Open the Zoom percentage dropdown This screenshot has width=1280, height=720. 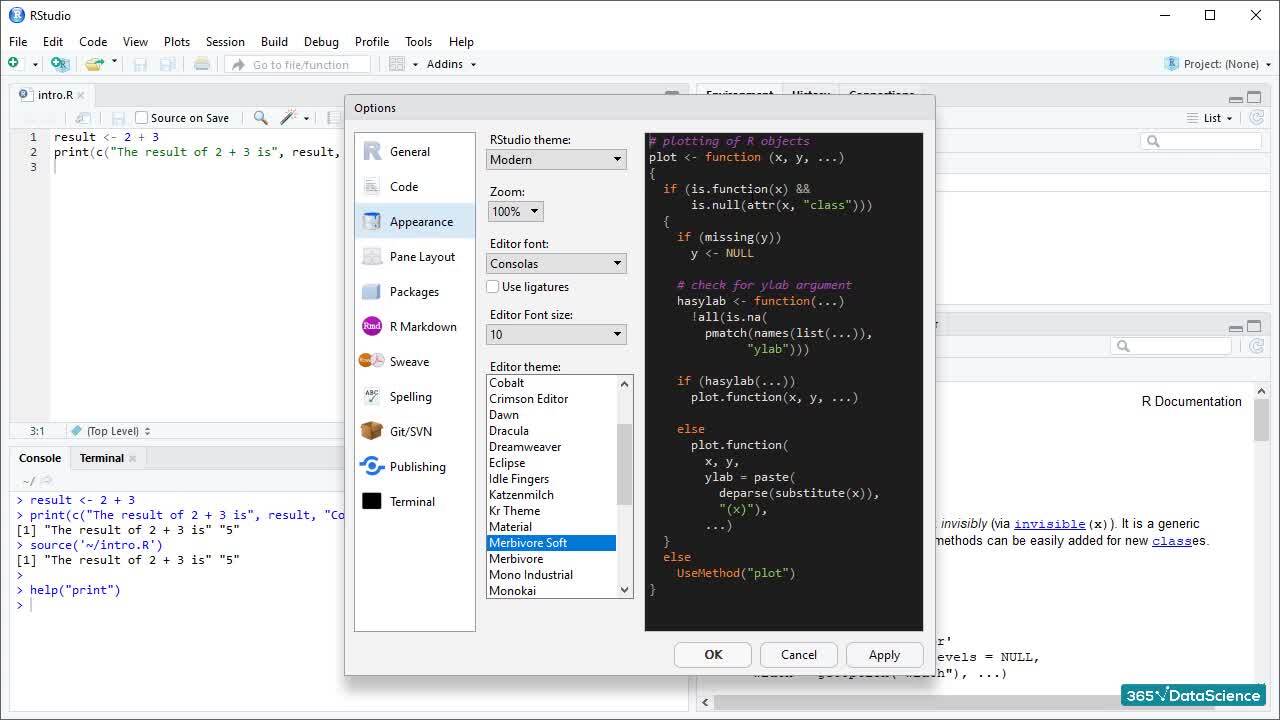point(516,212)
